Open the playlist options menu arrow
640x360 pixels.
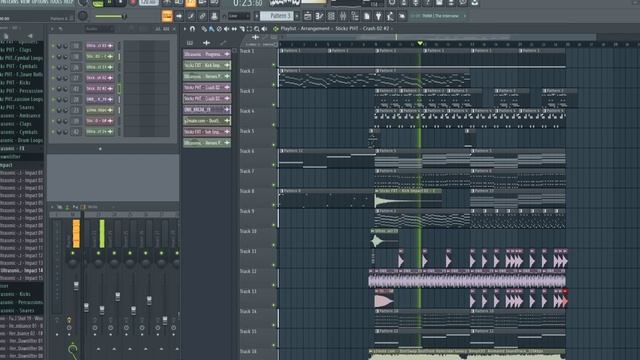185,29
